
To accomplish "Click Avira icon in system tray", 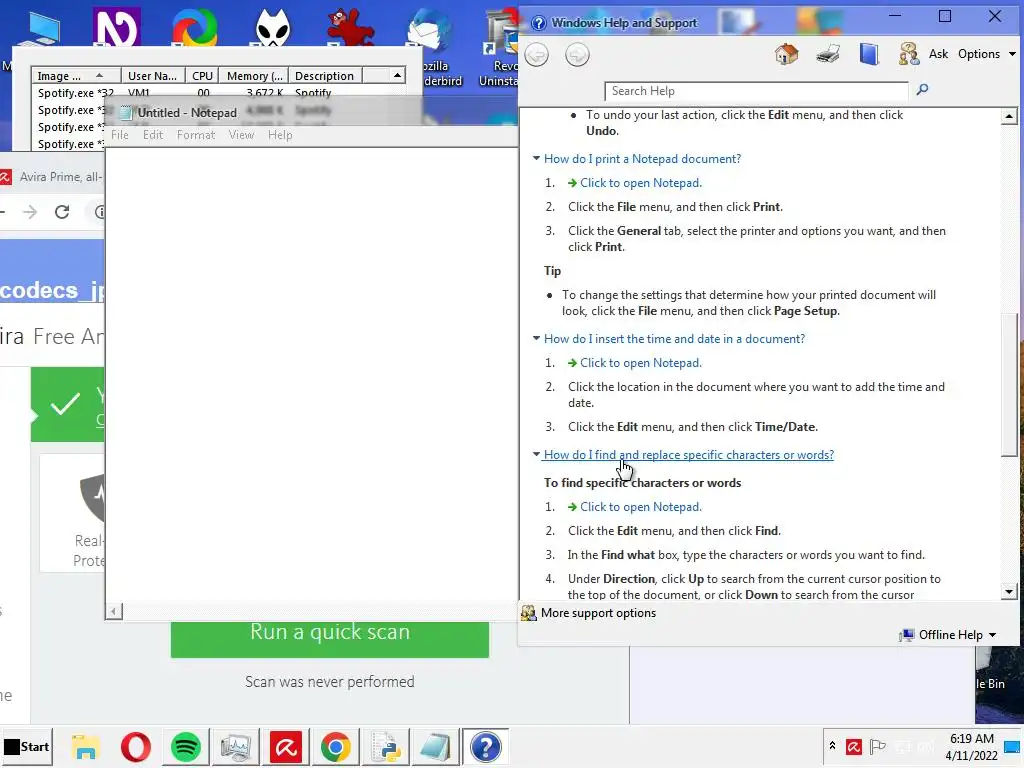I will (854, 746).
